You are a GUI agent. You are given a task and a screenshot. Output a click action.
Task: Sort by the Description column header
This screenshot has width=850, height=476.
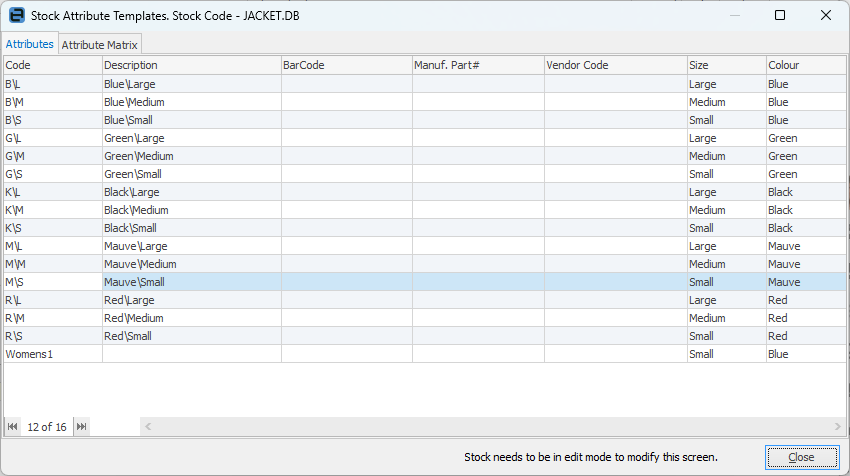point(191,65)
